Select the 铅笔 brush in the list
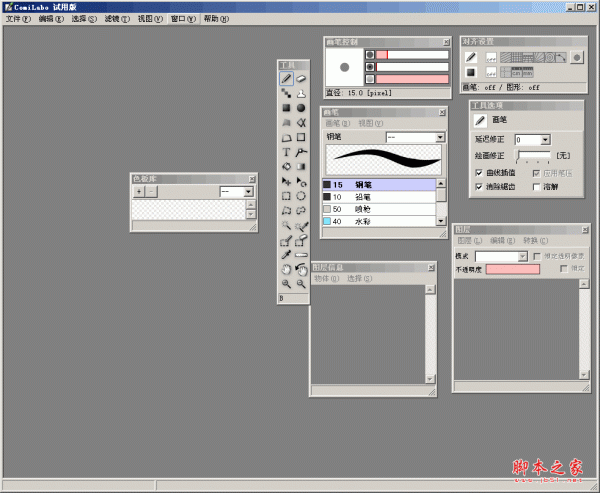Screen dimensions: 600x493 (x=363, y=198)
